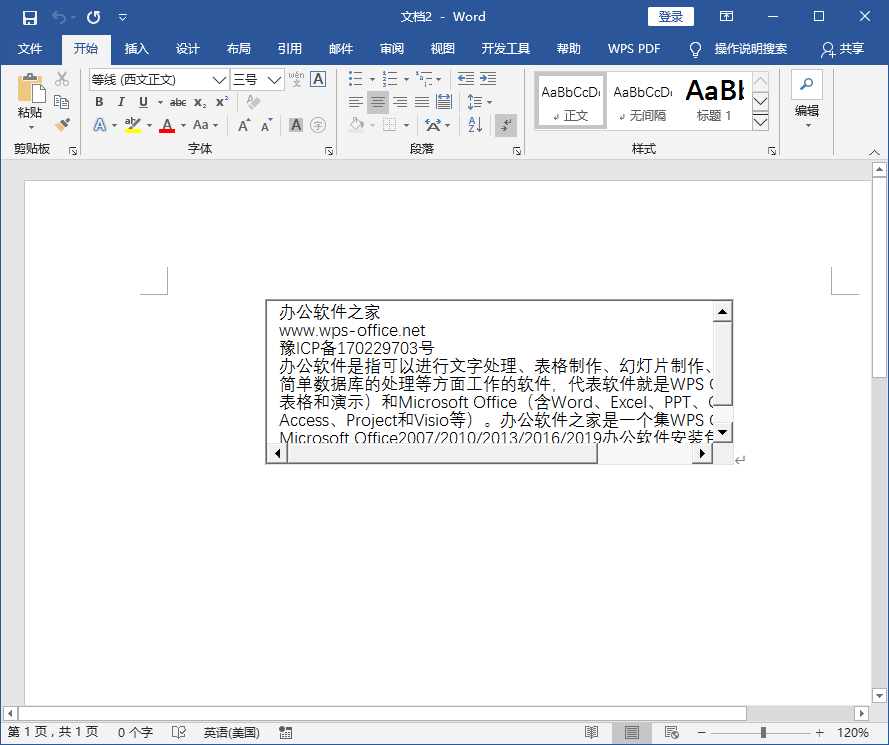Click the text box scroll down arrow
The width and height of the screenshot is (889, 745).
pyautogui.click(x=722, y=433)
